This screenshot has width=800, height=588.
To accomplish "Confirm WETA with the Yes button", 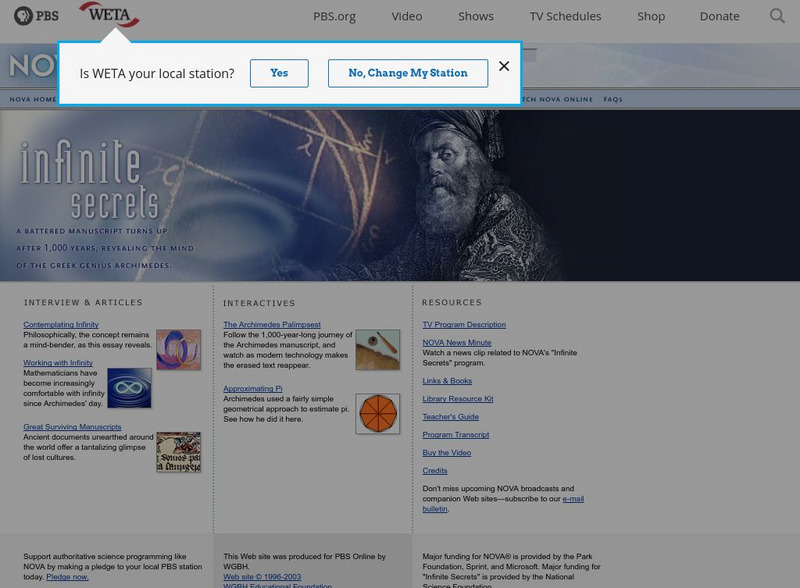I will (279, 73).
